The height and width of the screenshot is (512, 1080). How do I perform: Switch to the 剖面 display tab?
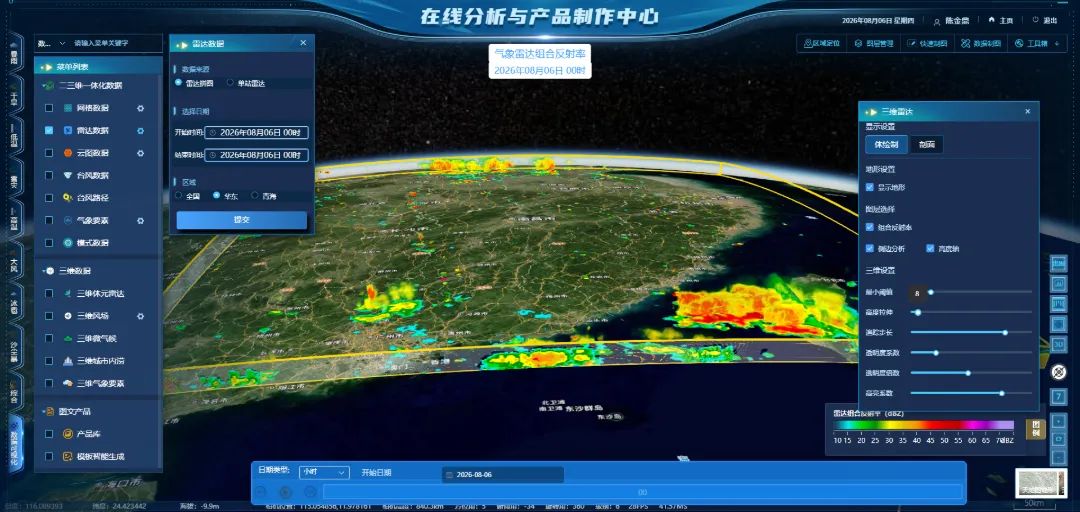[926, 145]
